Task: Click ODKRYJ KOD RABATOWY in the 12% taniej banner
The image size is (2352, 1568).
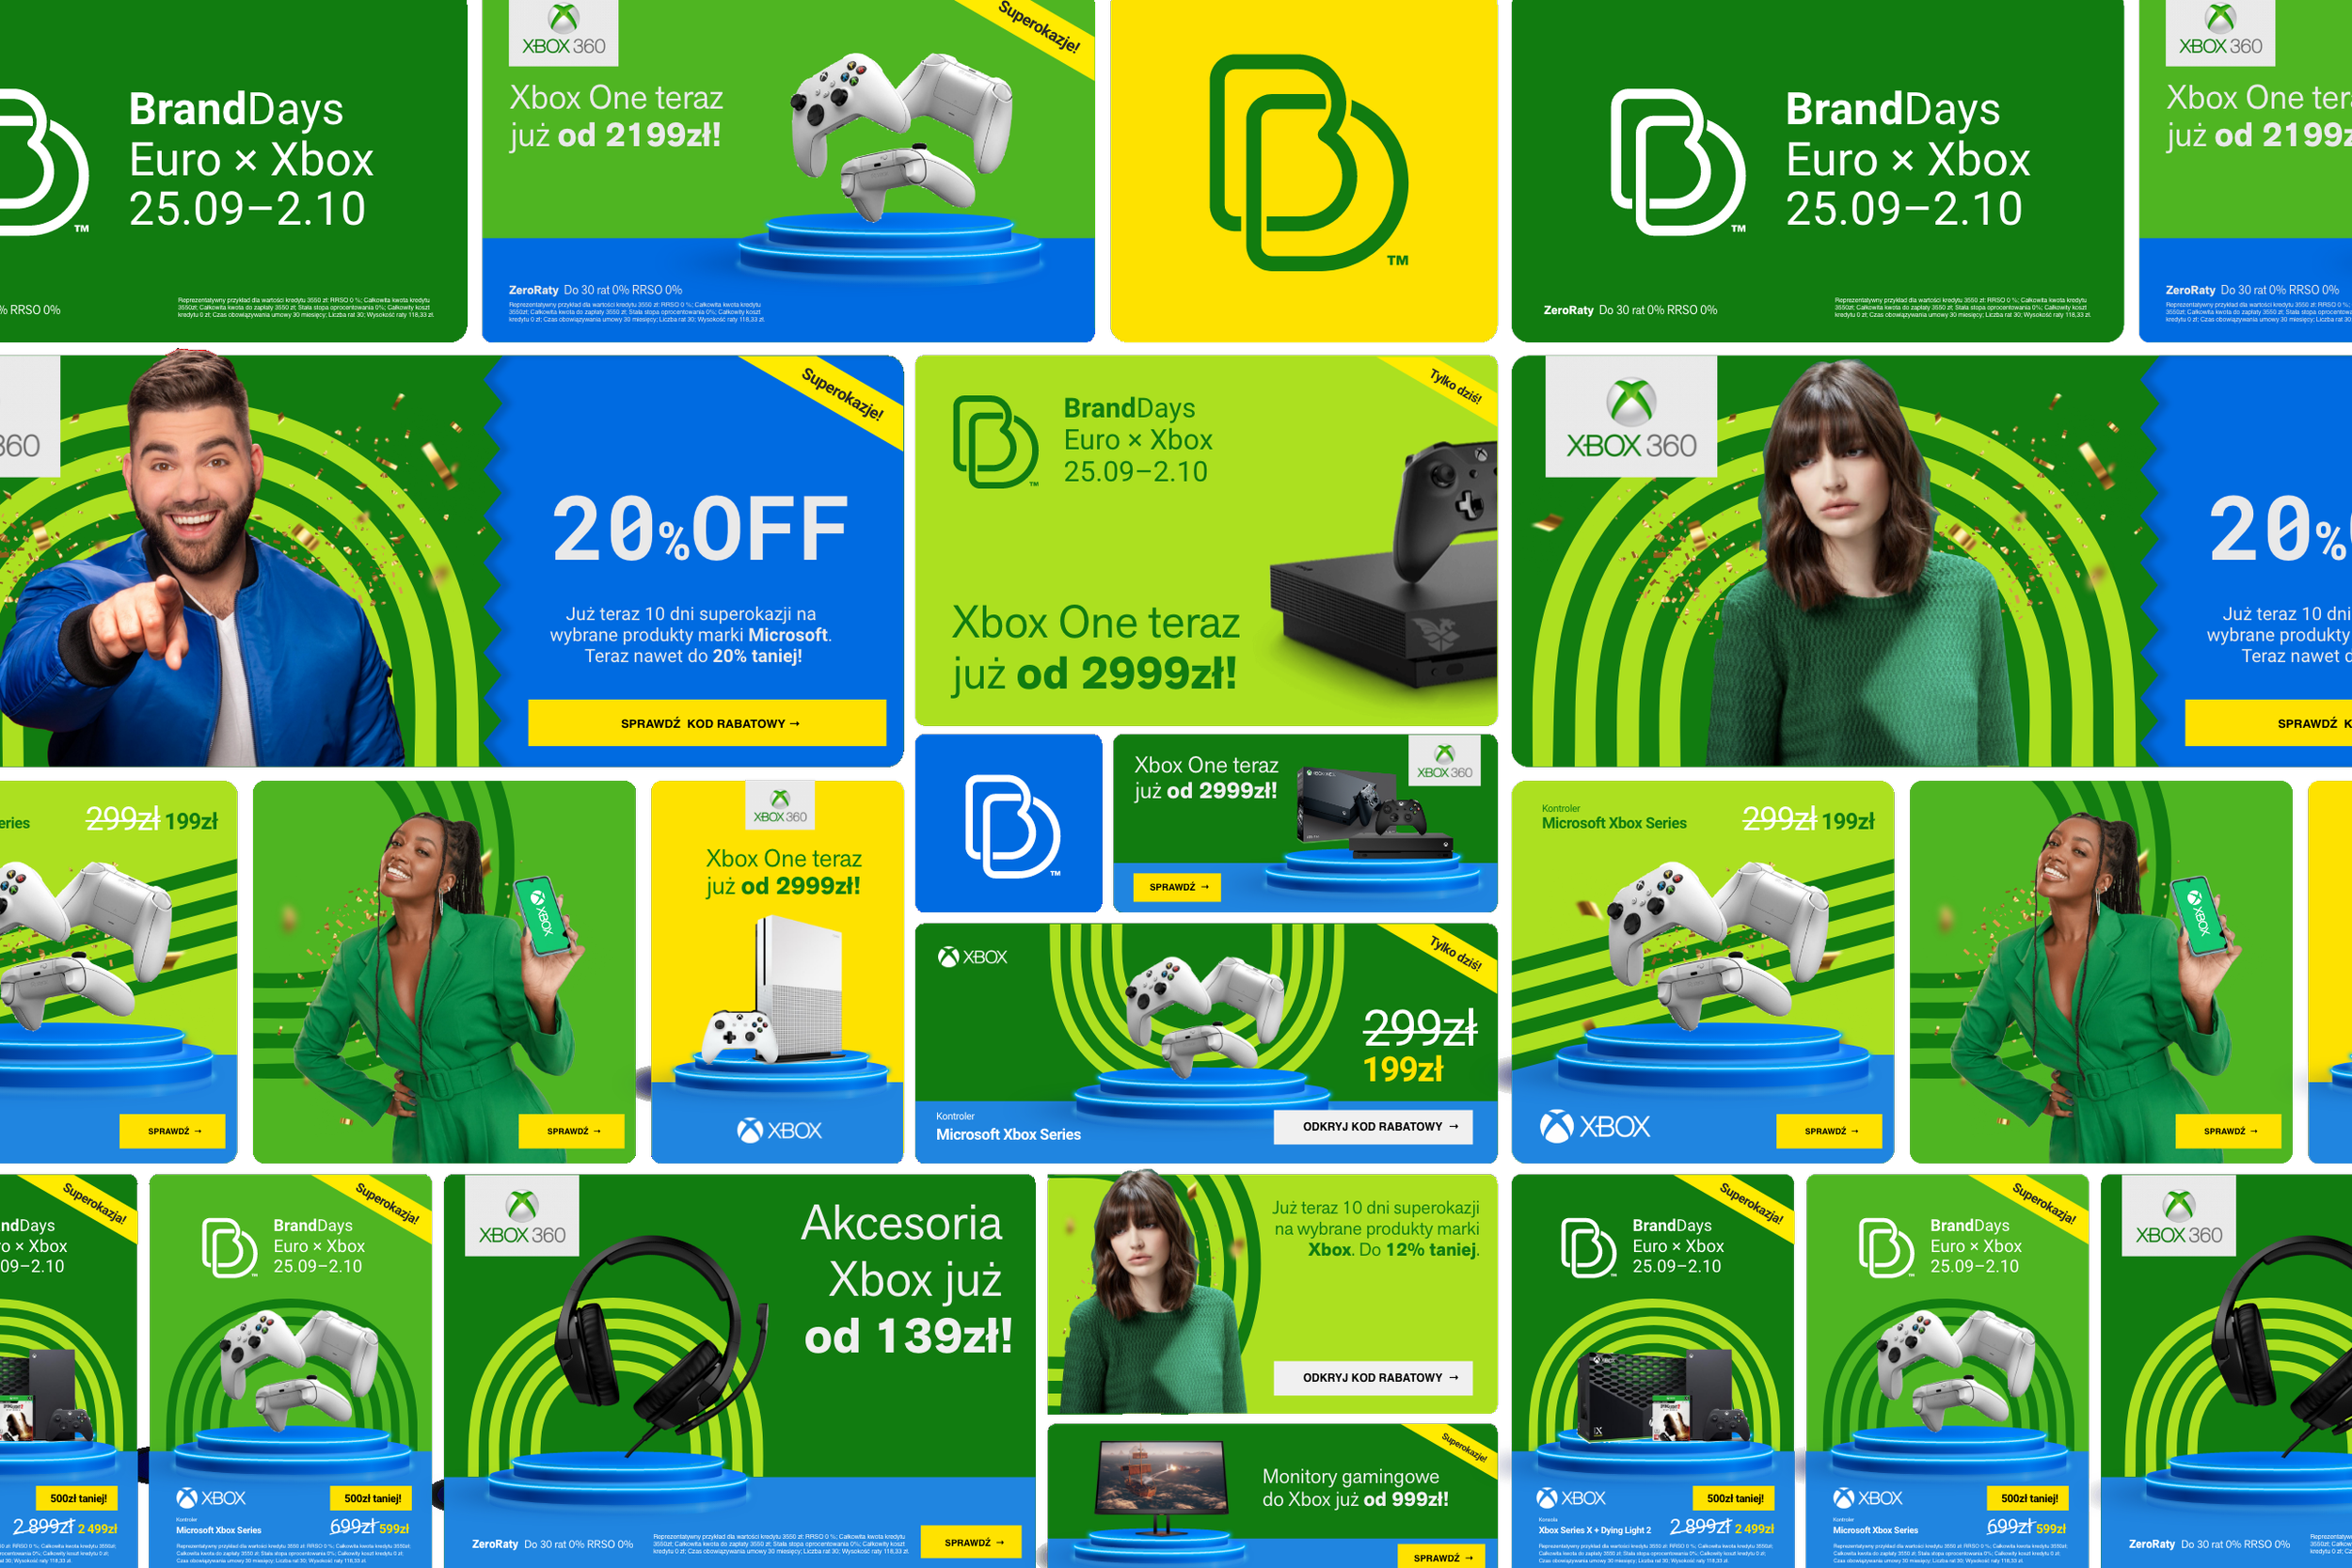Action: tap(1373, 1378)
